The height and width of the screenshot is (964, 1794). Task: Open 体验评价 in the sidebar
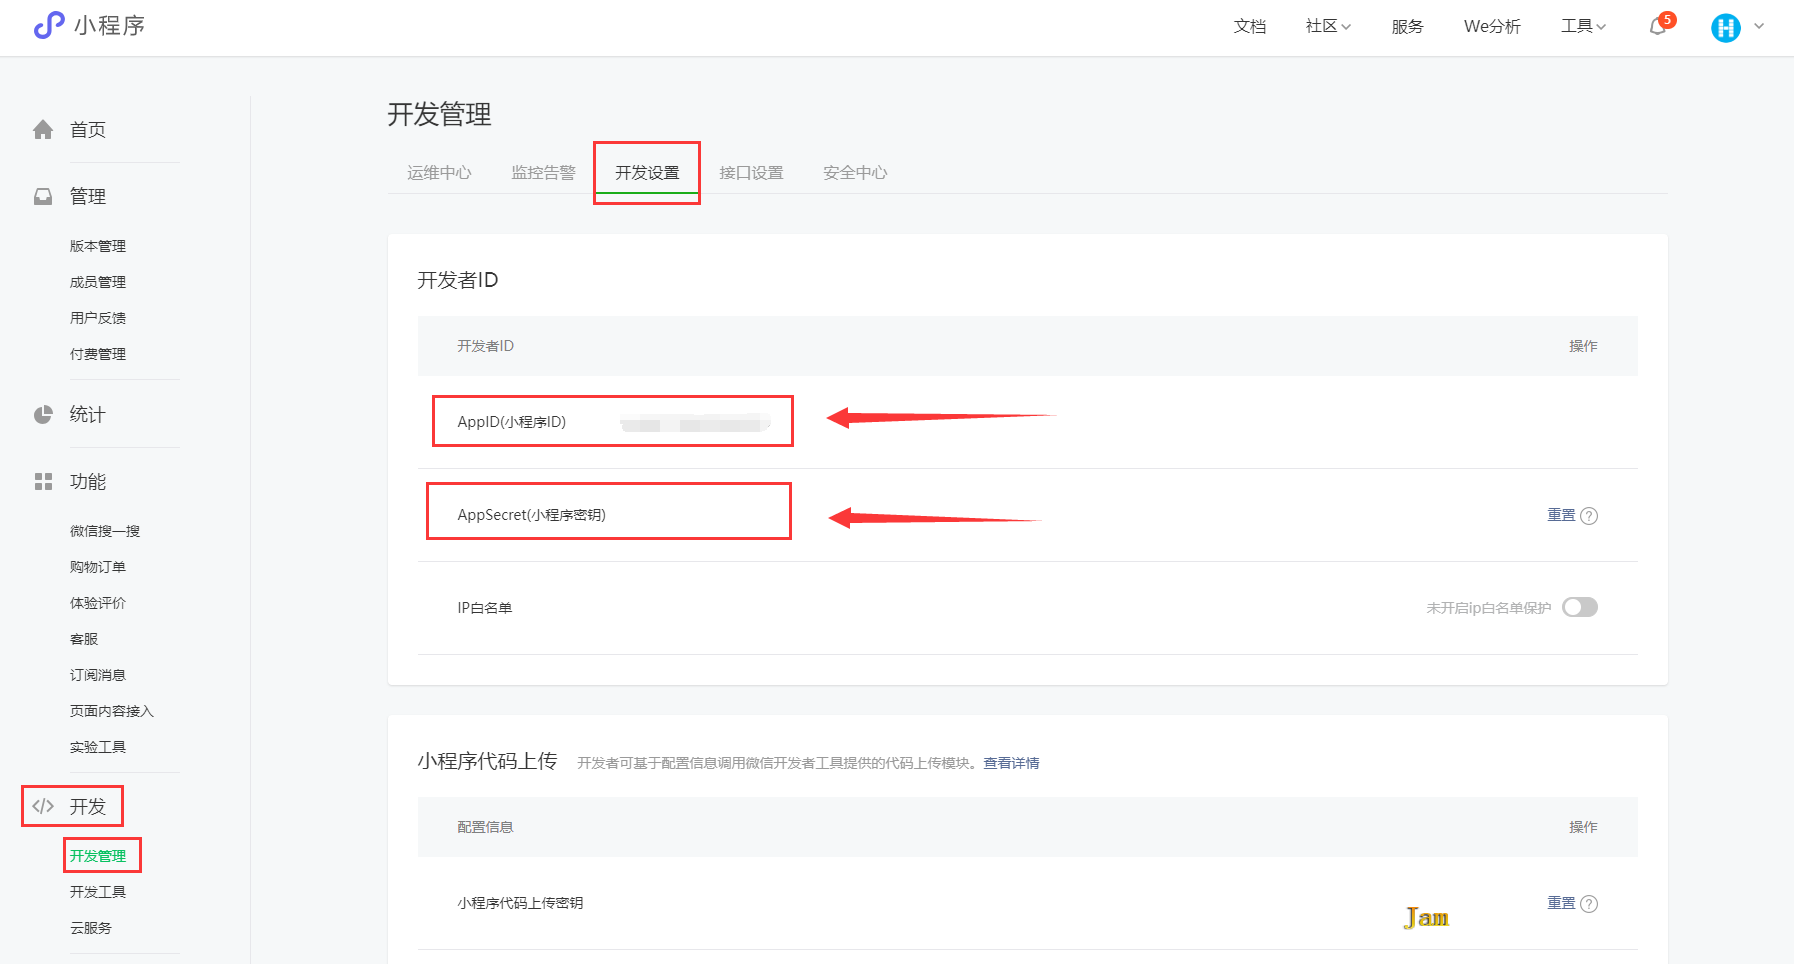click(98, 603)
